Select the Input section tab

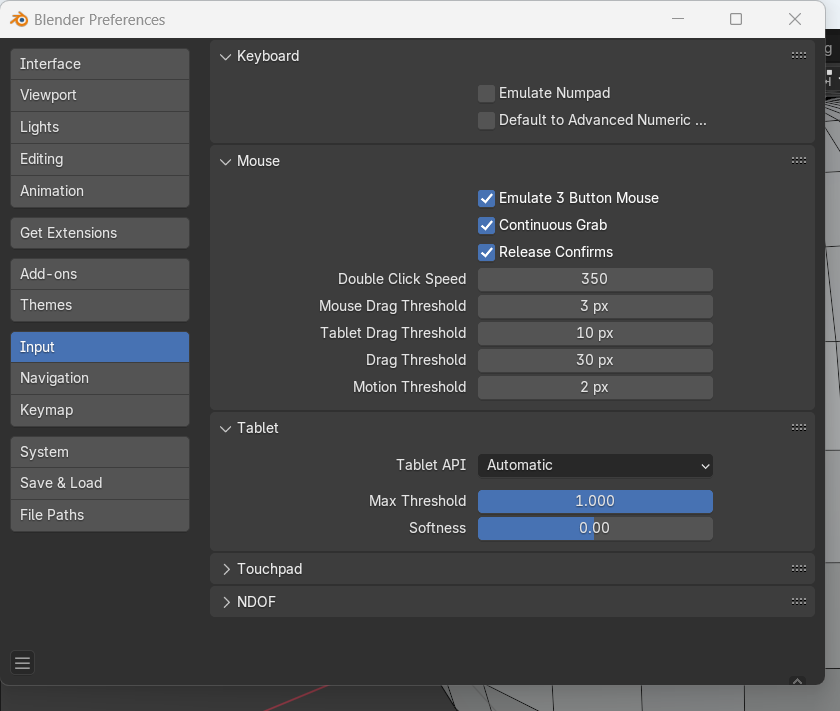pyautogui.click(x=100, y=347)
